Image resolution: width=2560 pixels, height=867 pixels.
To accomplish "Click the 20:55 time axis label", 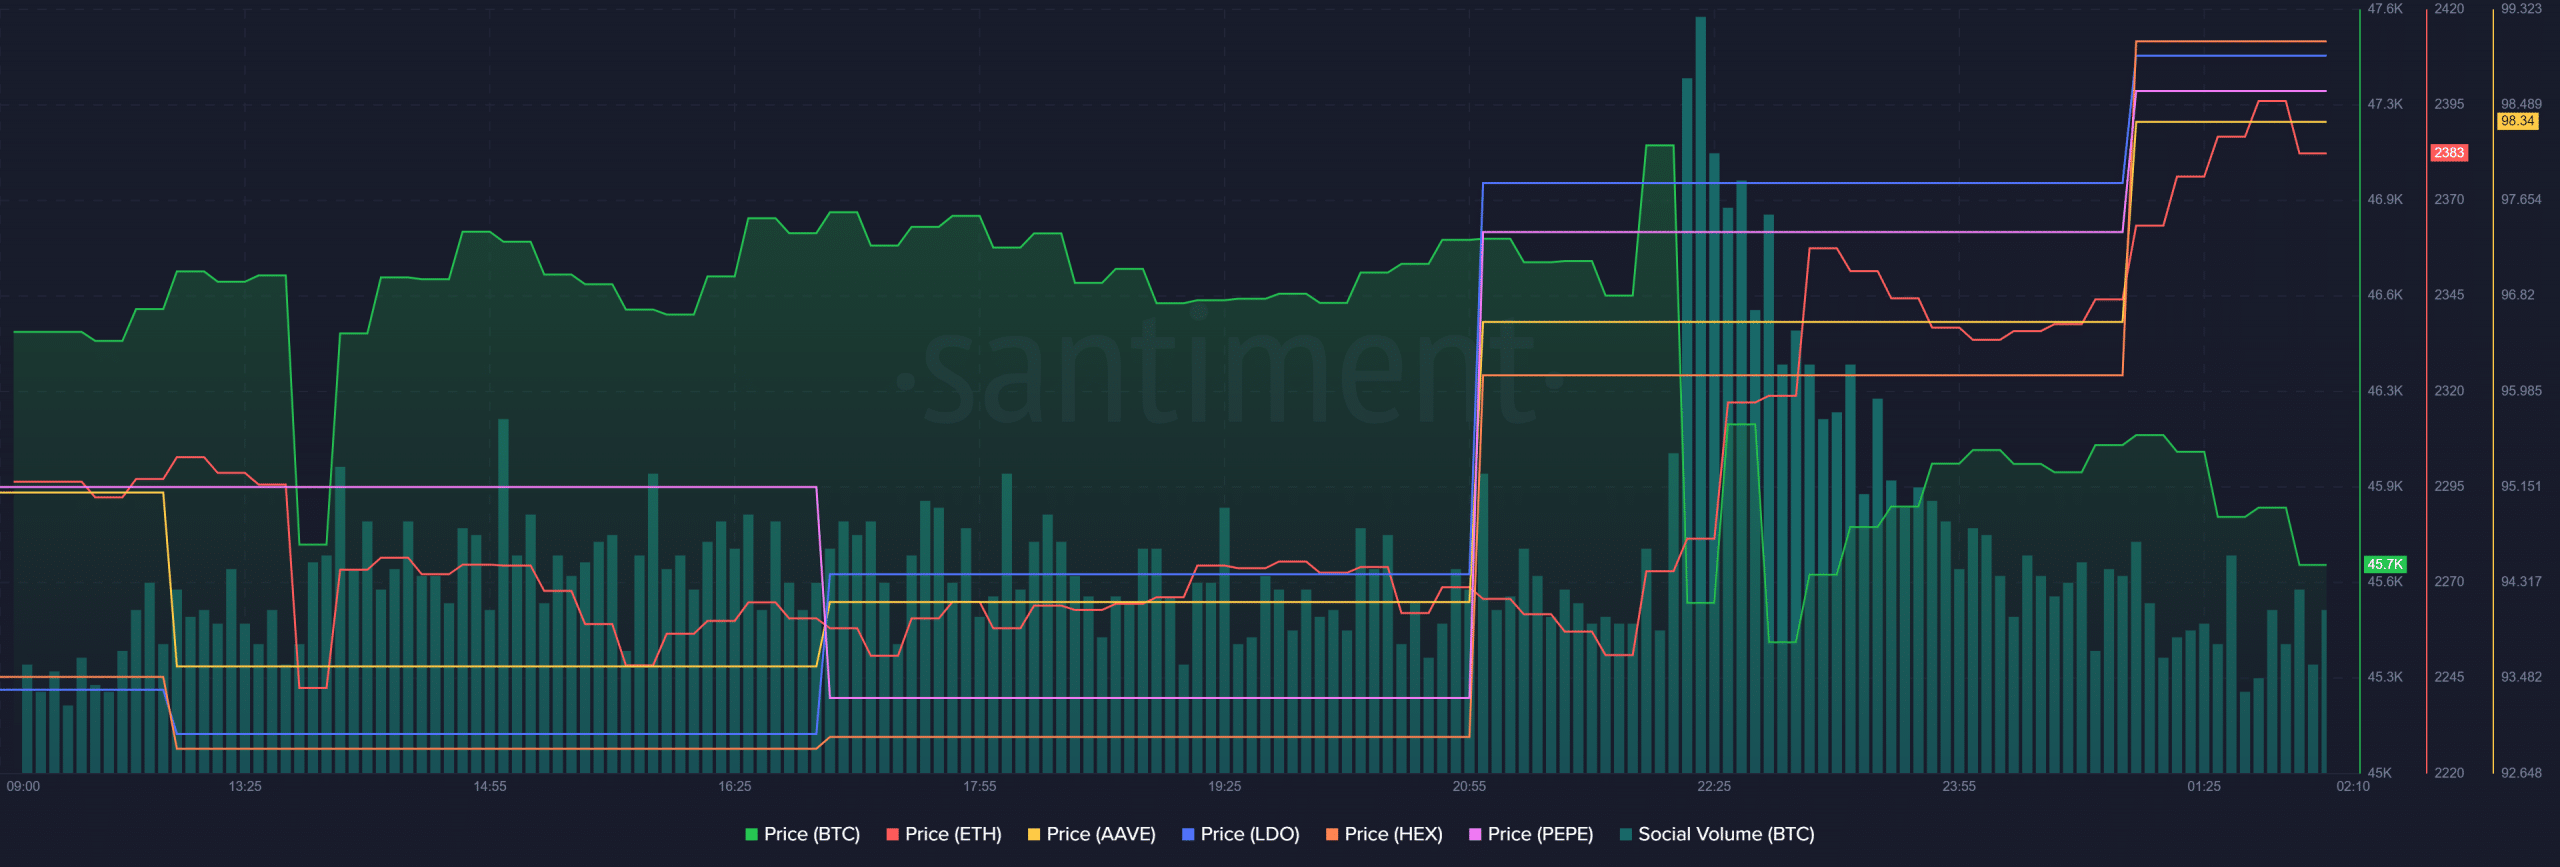I will pos(1469,786).
